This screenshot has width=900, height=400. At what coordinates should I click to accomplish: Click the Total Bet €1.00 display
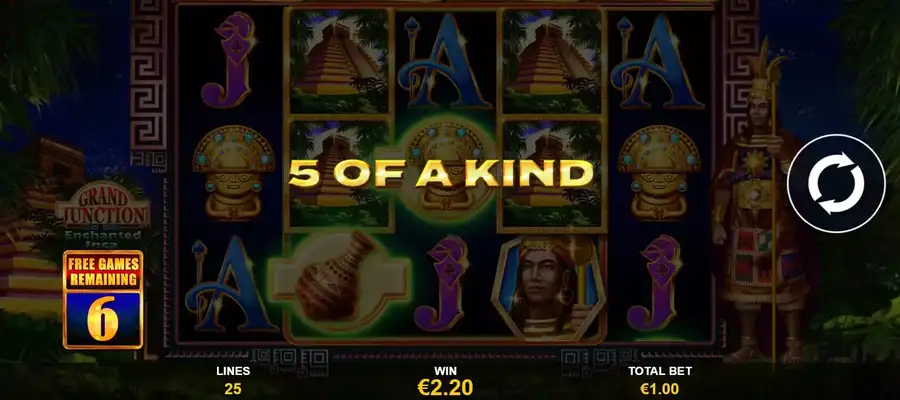(x=660, y=380)
